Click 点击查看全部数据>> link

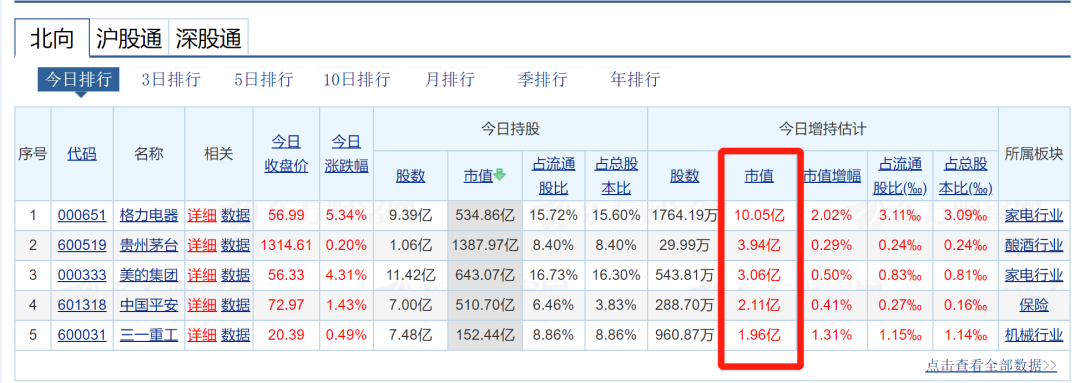[x=991, y=365]
